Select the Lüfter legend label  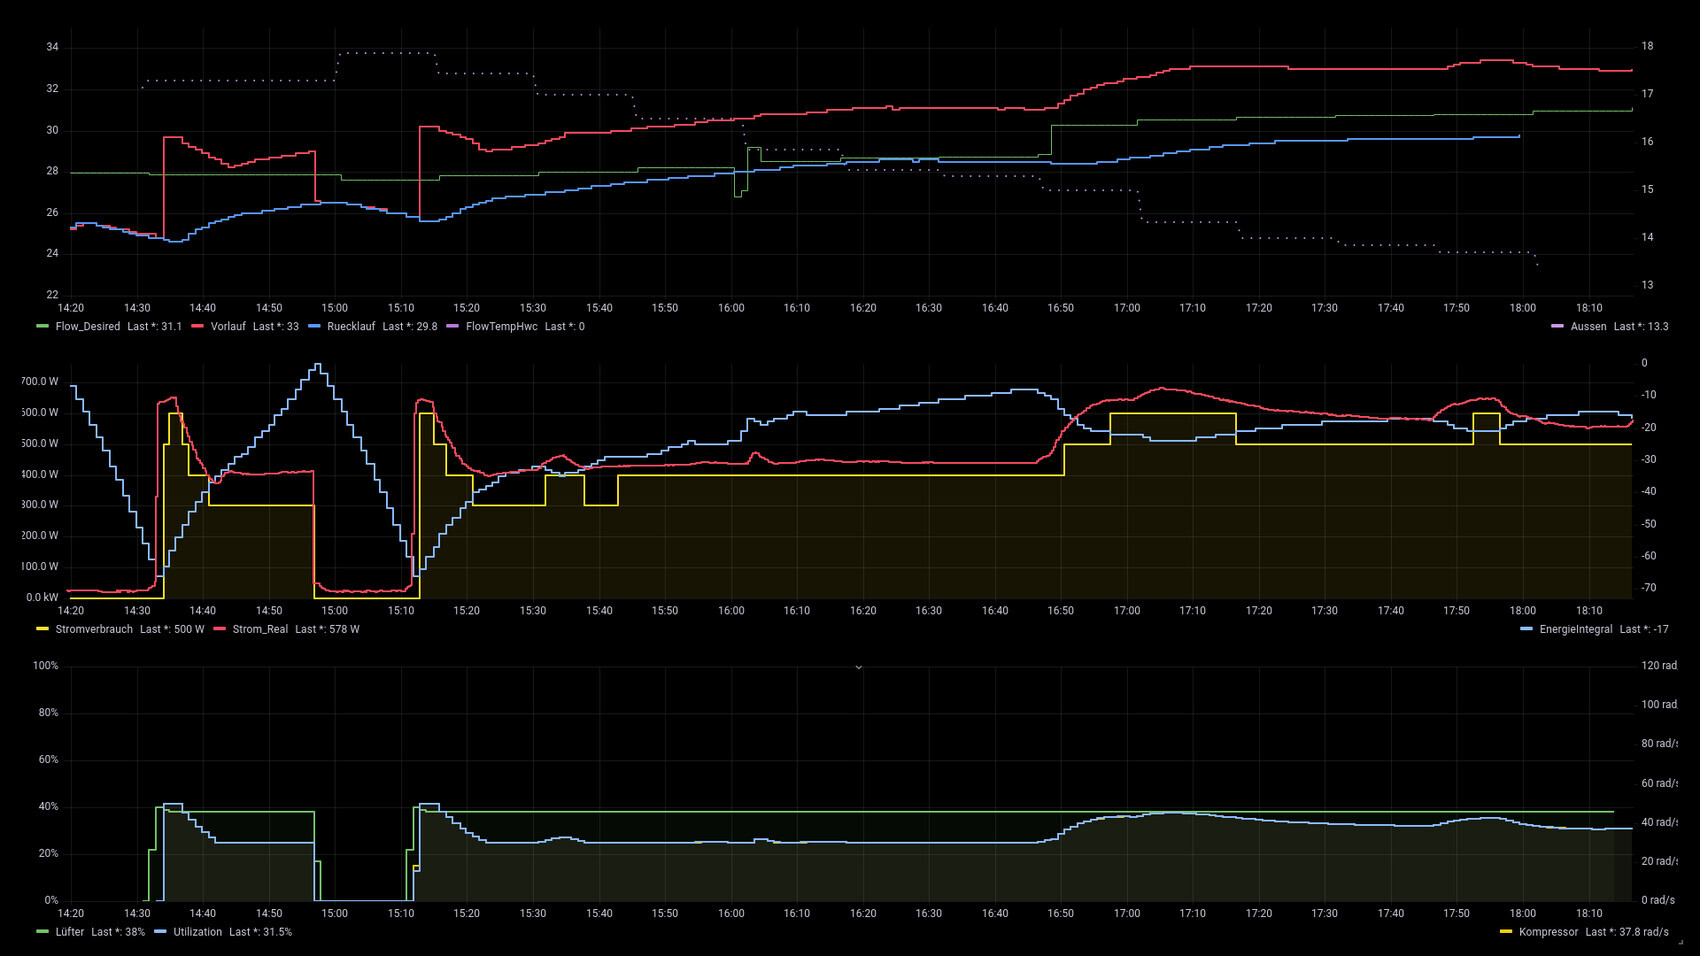click(x=70, y=932)
